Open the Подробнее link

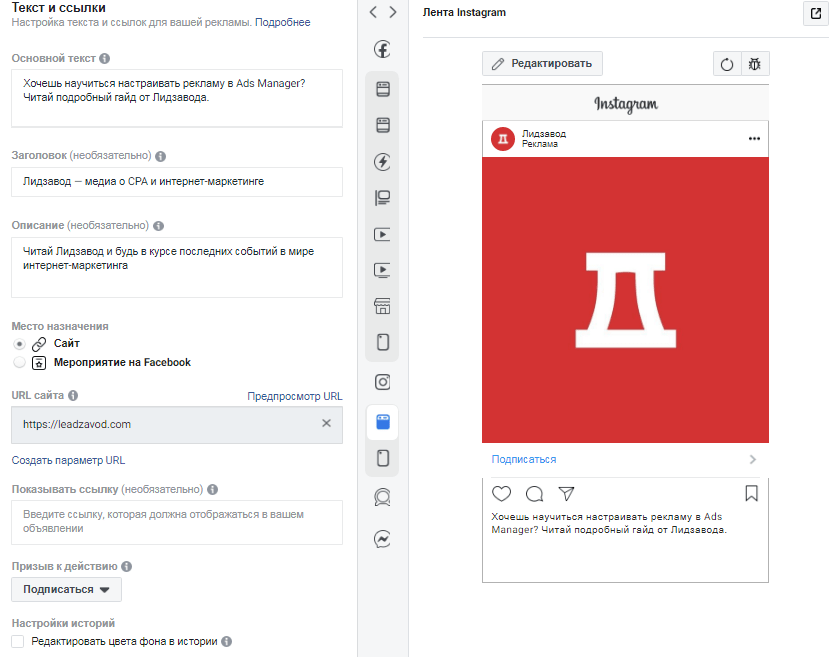click(282, 22)
